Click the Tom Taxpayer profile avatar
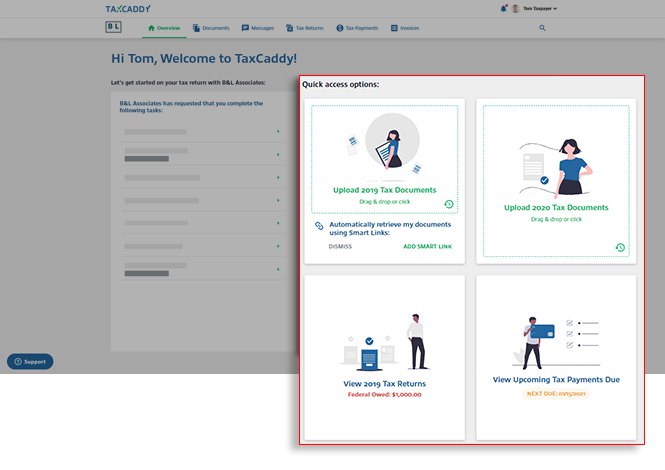The image size is (665, 470). (515, 8)
